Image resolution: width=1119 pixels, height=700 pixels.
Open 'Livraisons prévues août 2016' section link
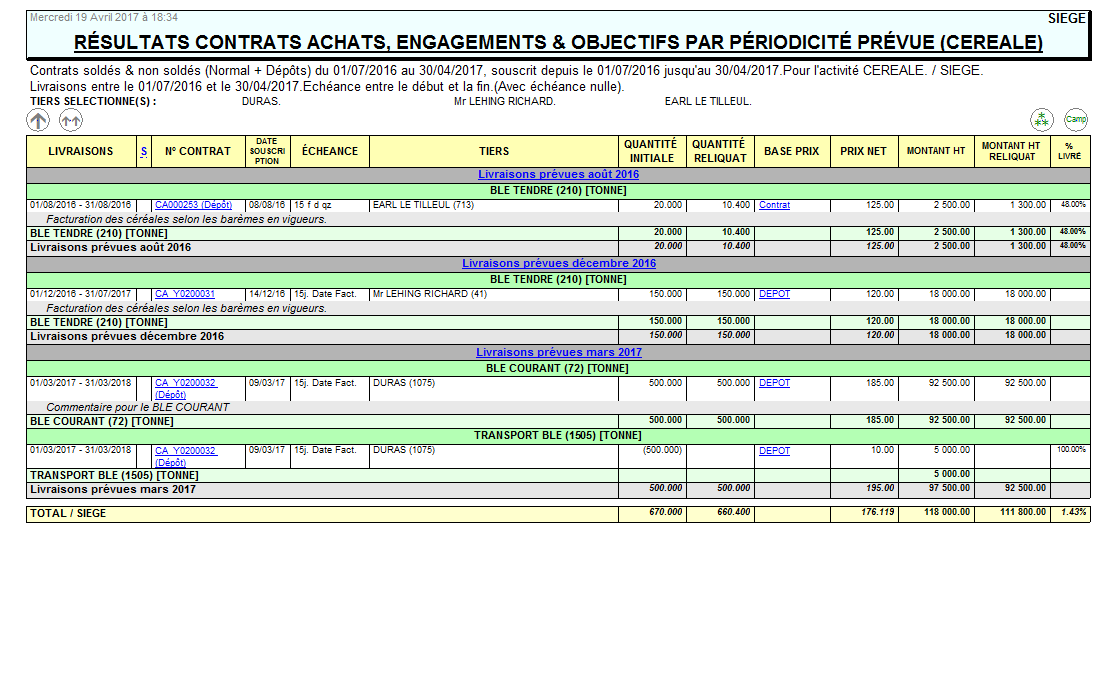tap(559, 173)
